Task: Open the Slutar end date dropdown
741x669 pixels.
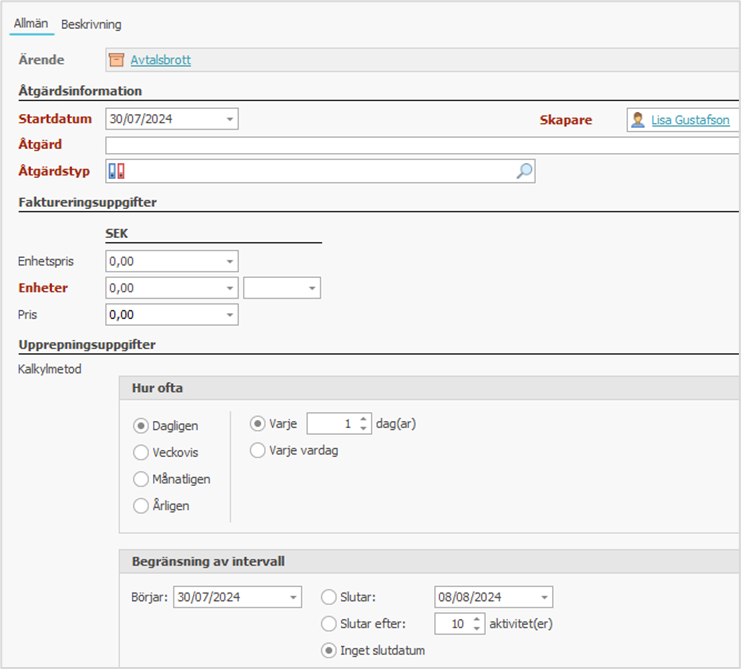Action: point(543,598)
